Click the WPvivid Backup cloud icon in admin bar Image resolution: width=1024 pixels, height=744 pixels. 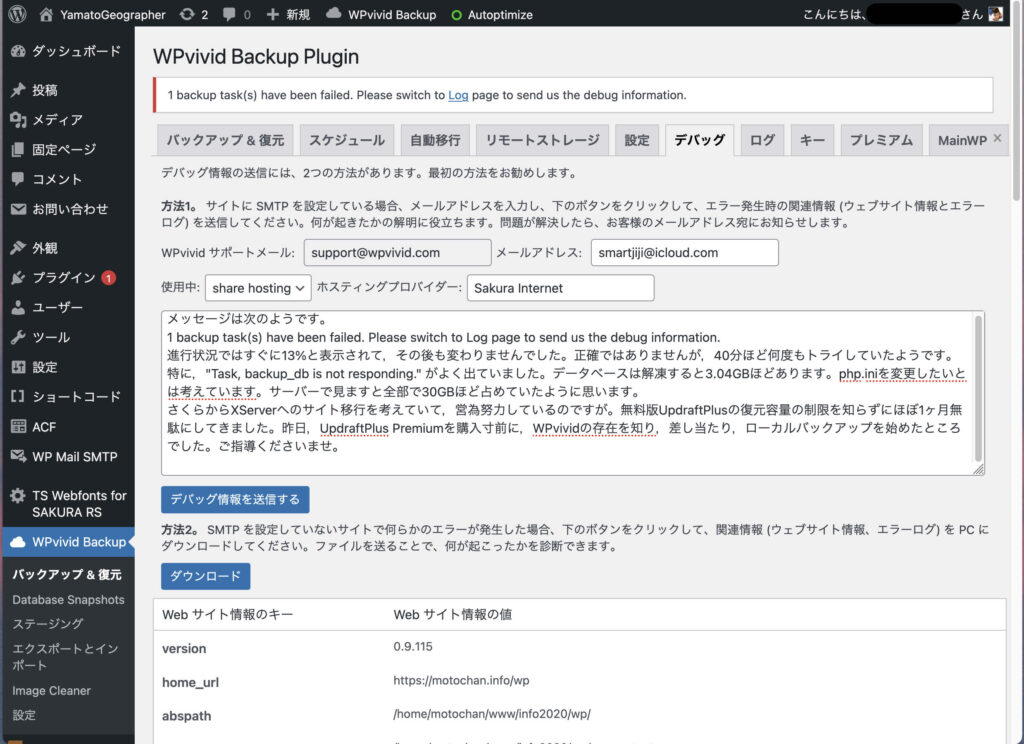333,14
